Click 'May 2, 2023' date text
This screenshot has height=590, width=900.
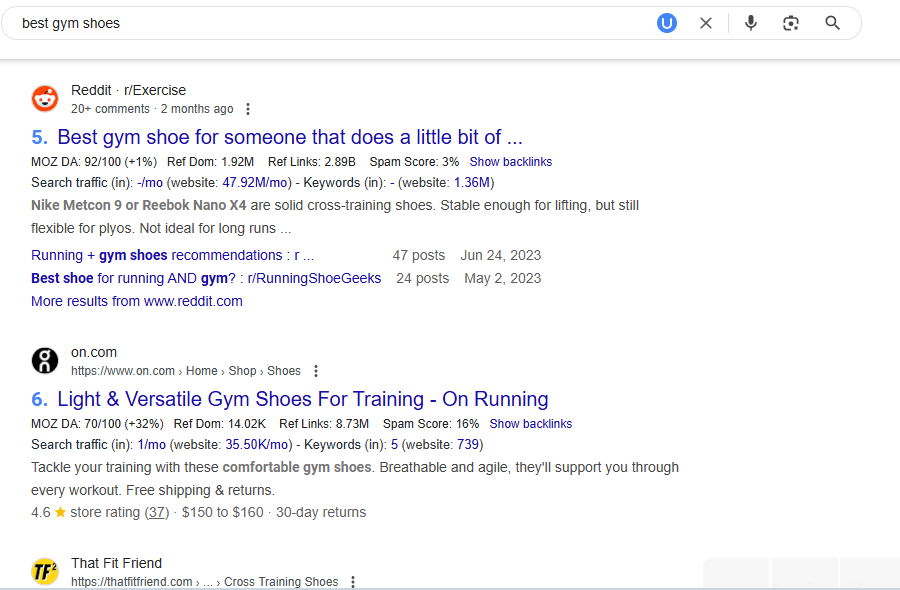[x=503, y=278]
